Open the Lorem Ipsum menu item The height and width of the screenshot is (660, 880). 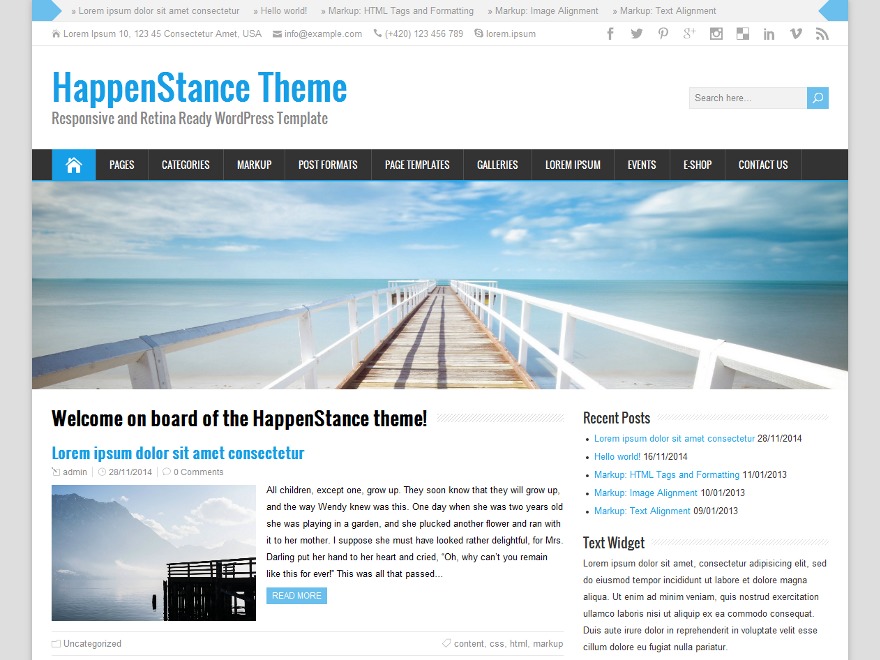(573, 165)
